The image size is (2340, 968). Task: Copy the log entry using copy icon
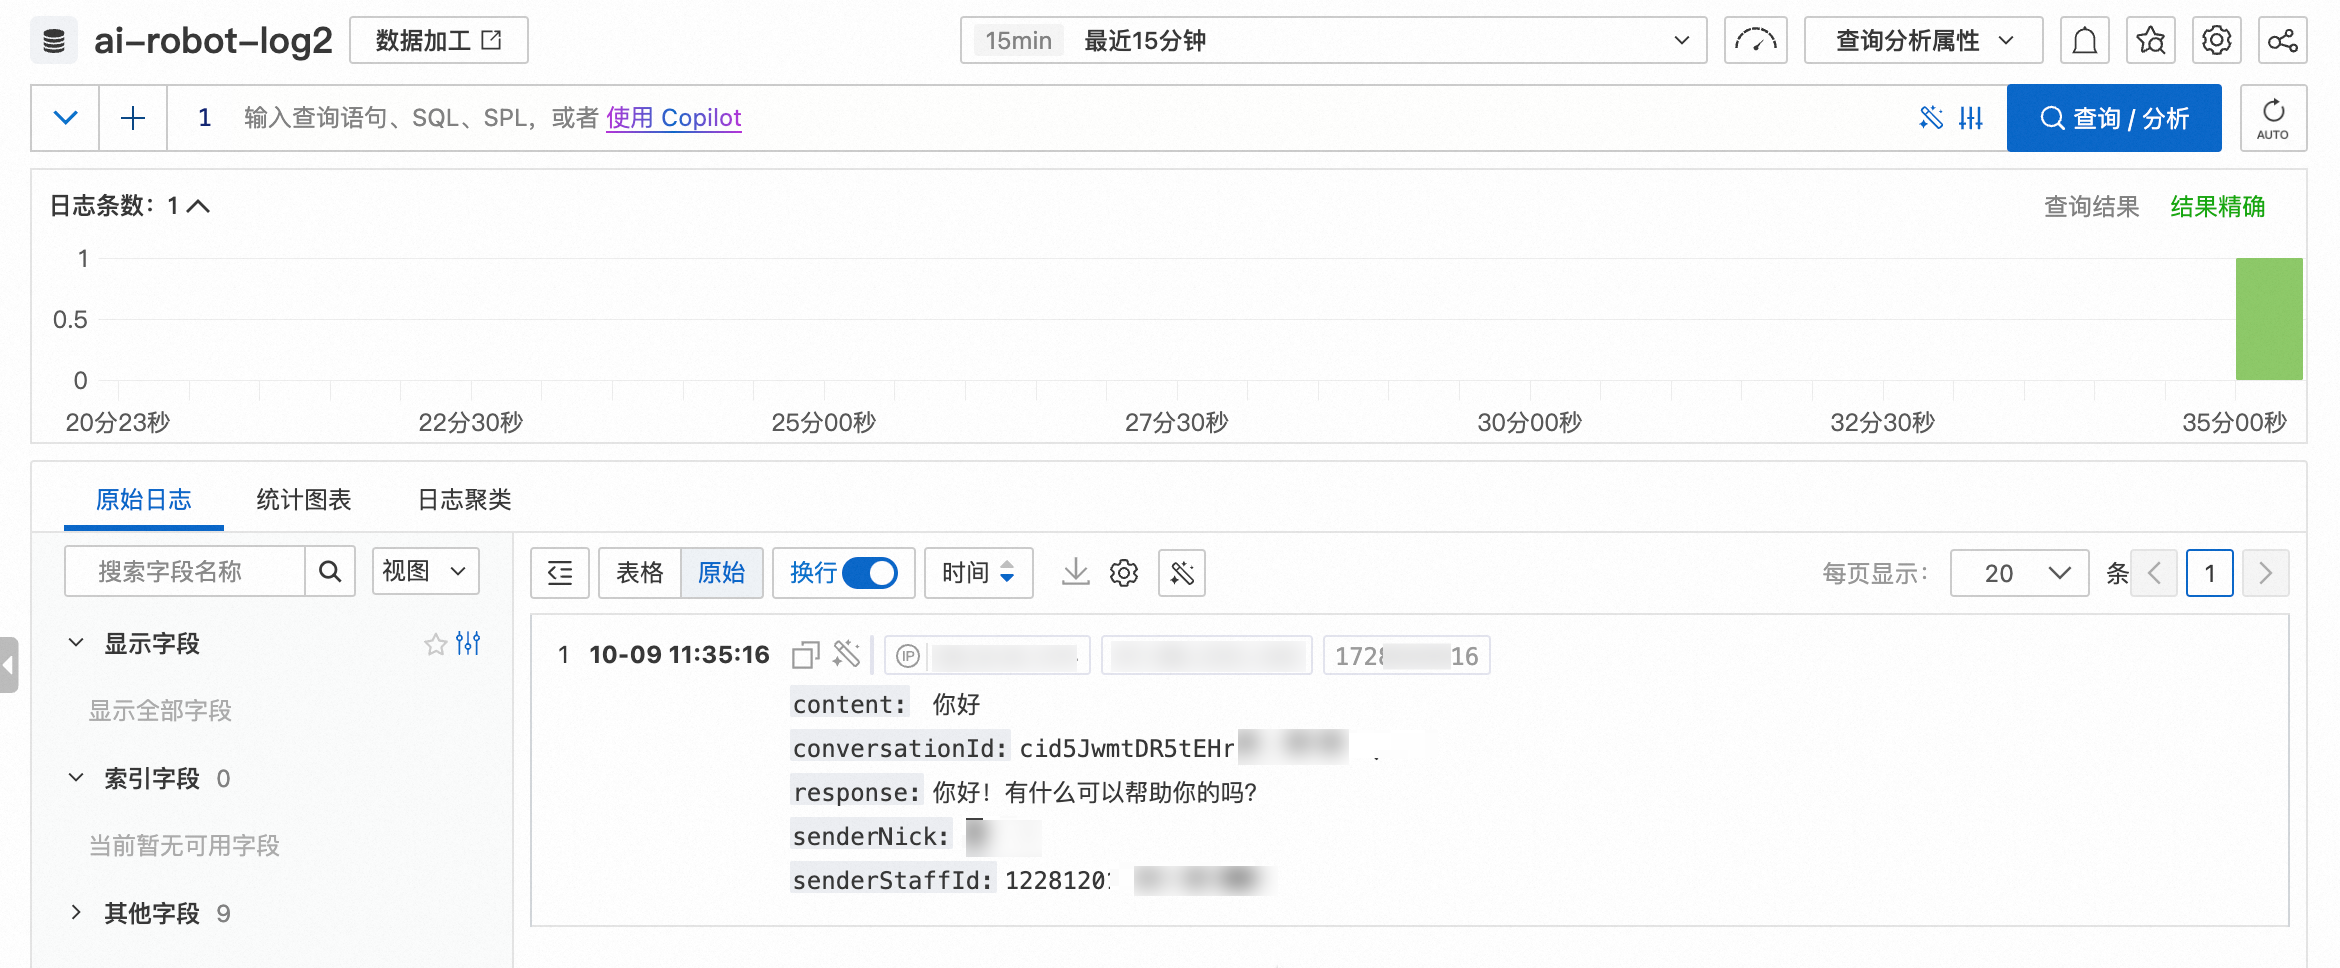(x=806, y=655)
